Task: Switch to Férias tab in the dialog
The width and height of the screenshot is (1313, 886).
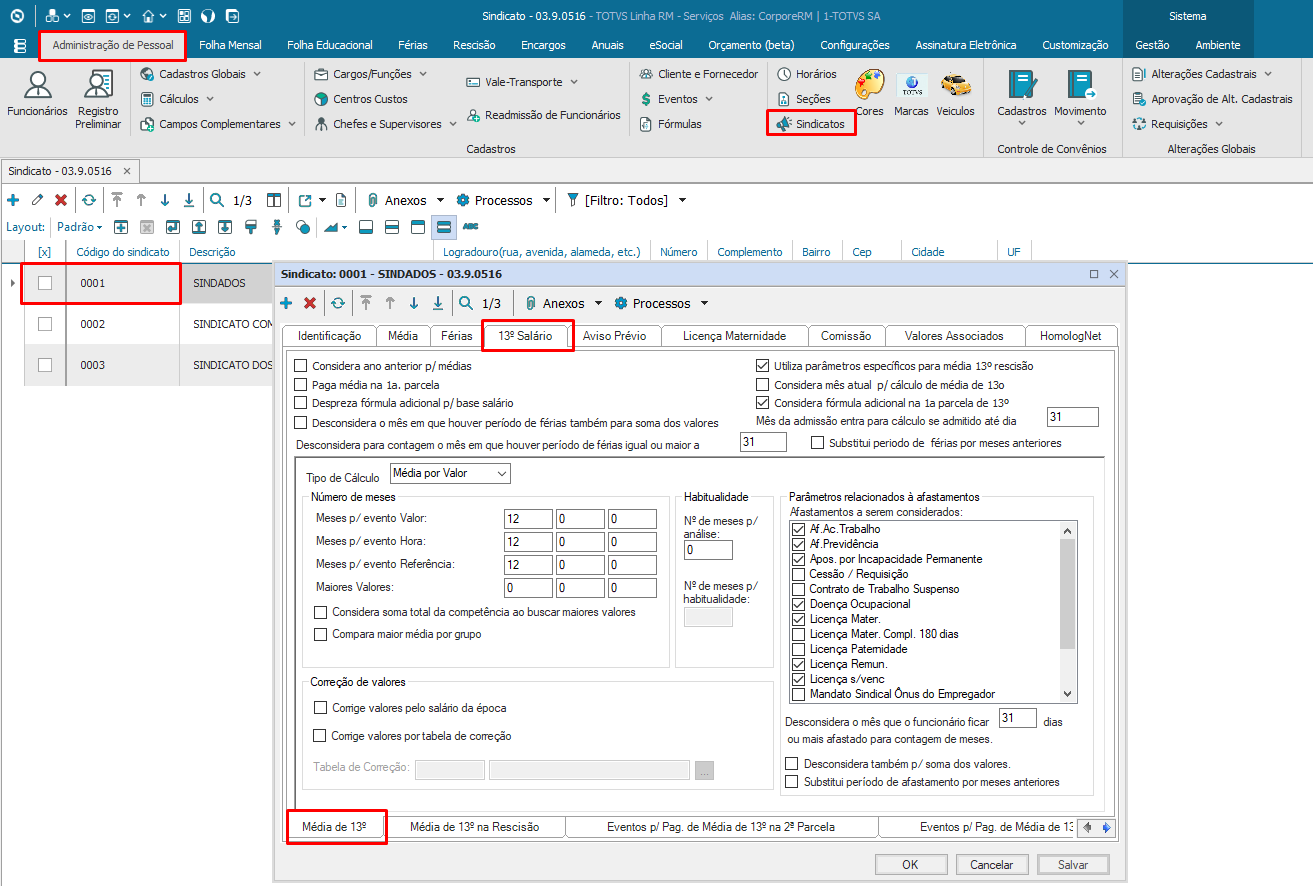Action: tap(456, 336)
